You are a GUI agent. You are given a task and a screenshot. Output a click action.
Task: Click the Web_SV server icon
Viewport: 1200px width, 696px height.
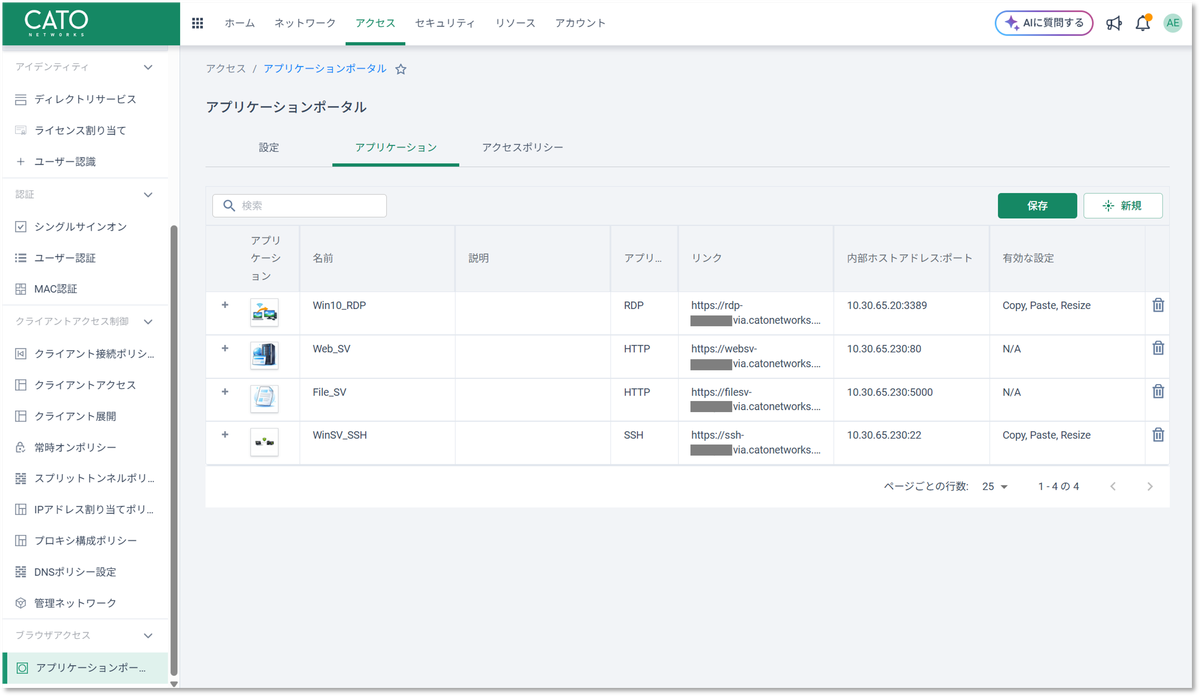(264, 356)
